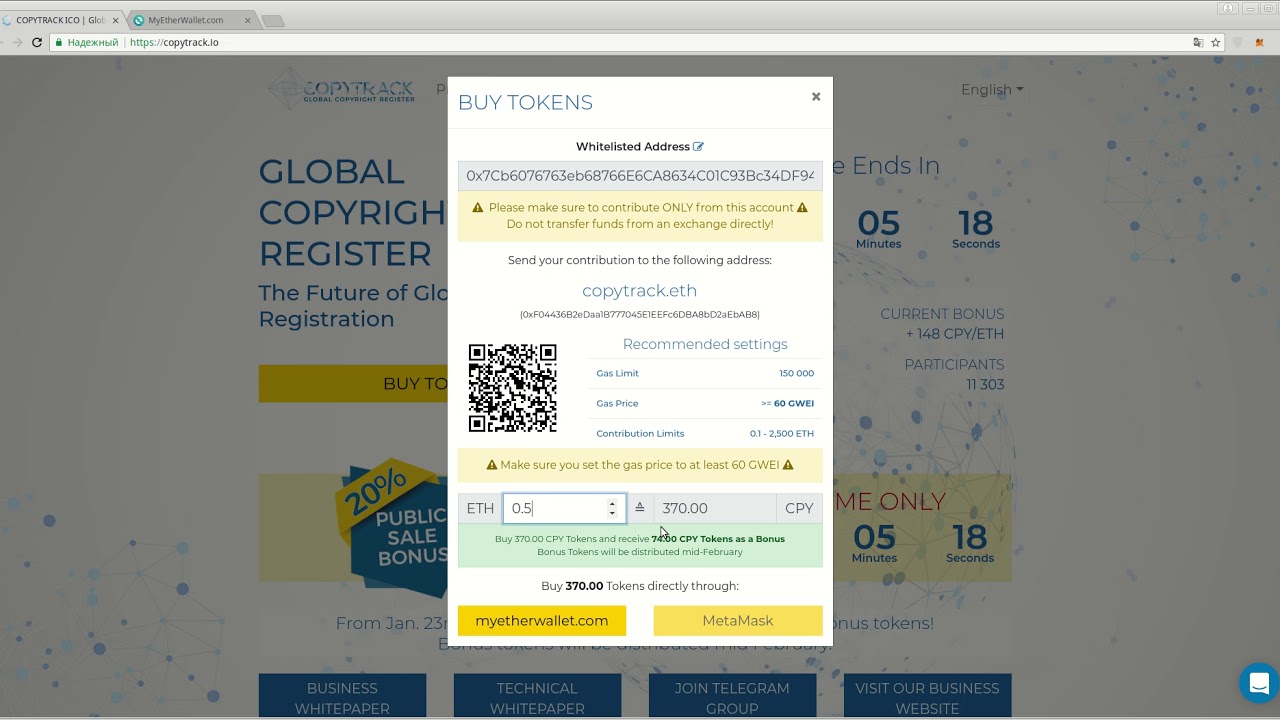The image size is (1280, 720).
Task: Click the >= 60 GWEI gas price value
Action: [x=787, y=404]
